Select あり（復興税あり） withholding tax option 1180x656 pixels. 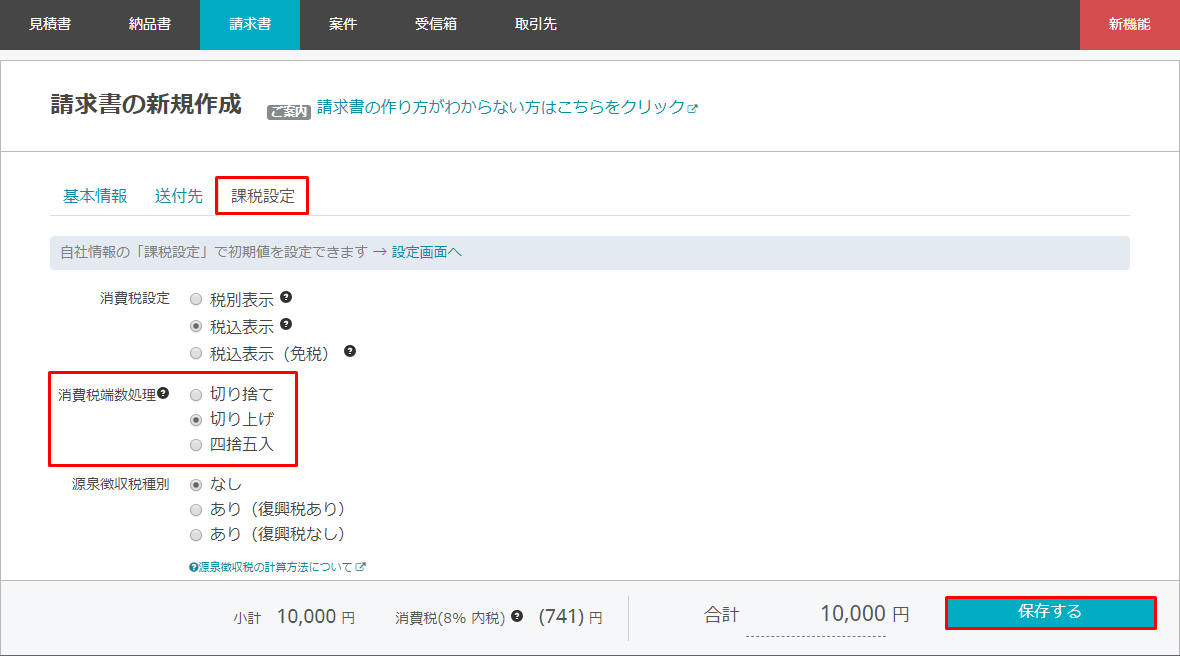(196, 509)
